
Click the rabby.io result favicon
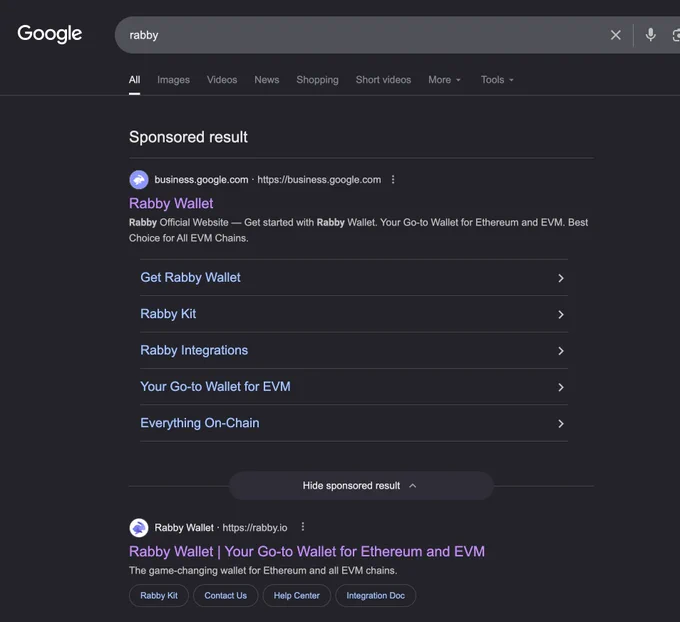click(139, 528)
